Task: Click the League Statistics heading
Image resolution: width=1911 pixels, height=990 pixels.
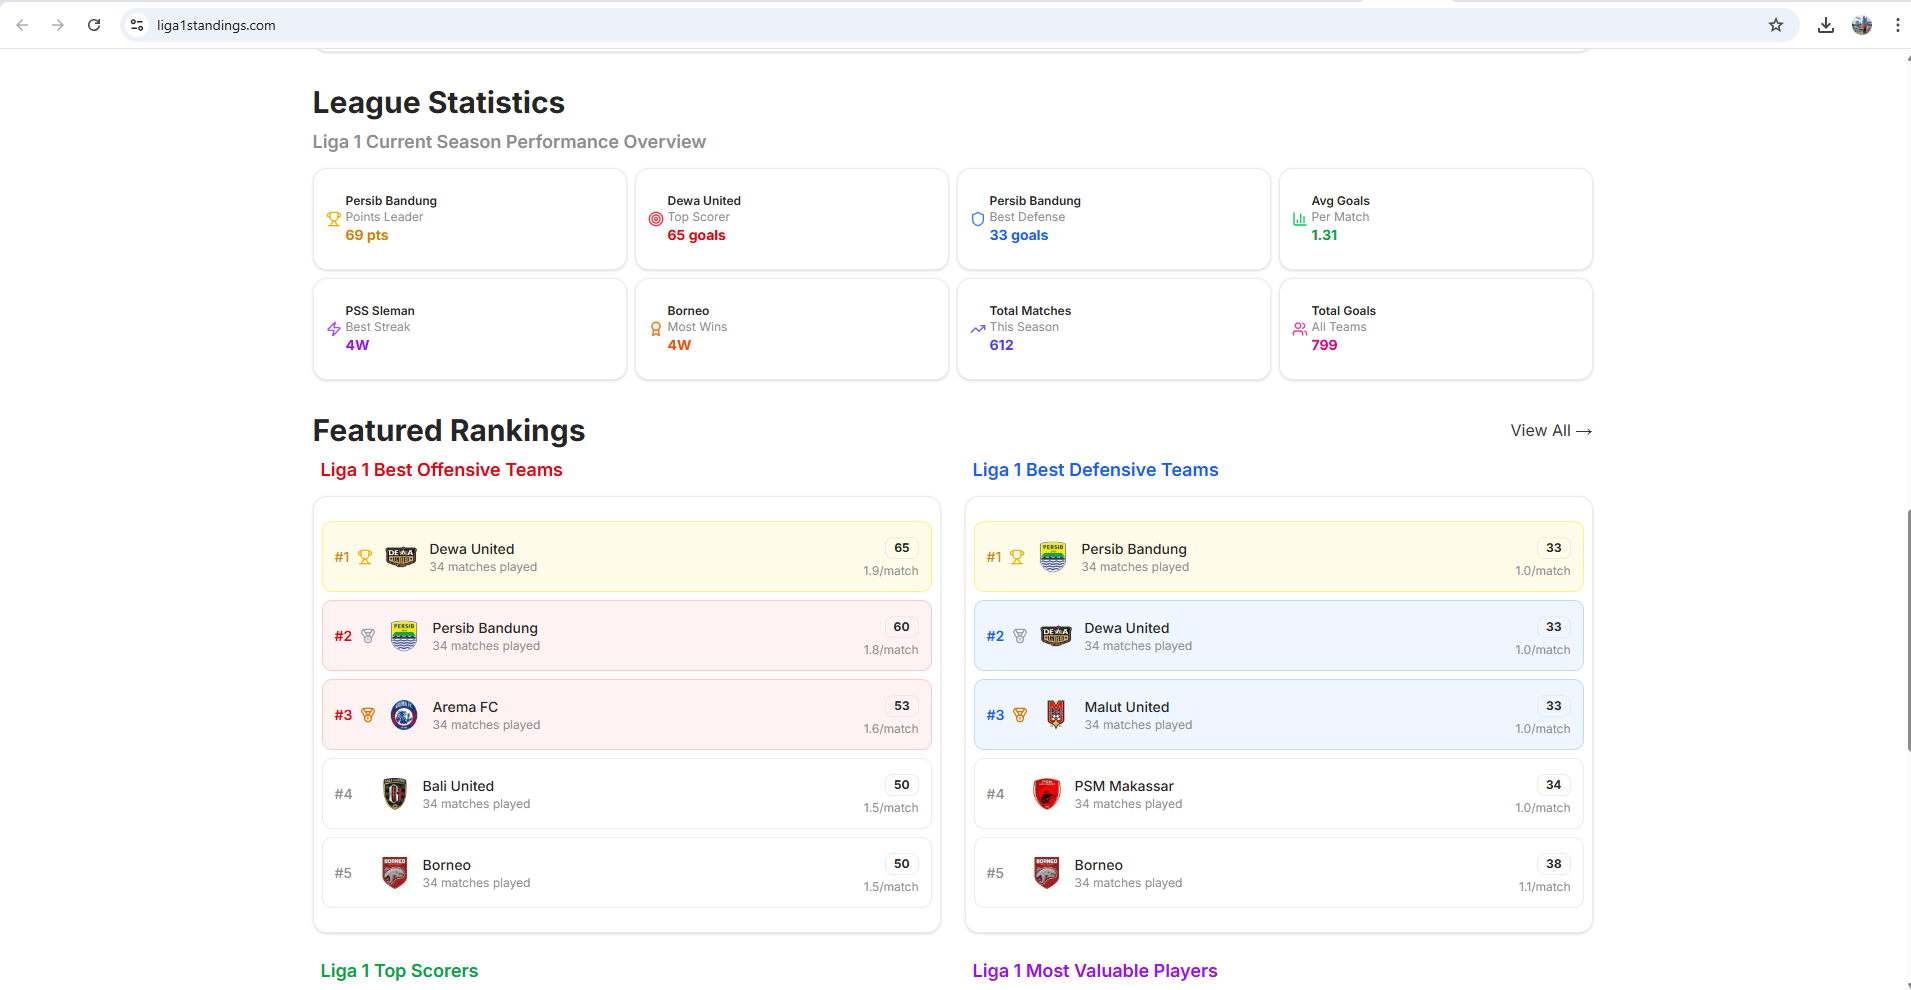Action: (439, 102)
